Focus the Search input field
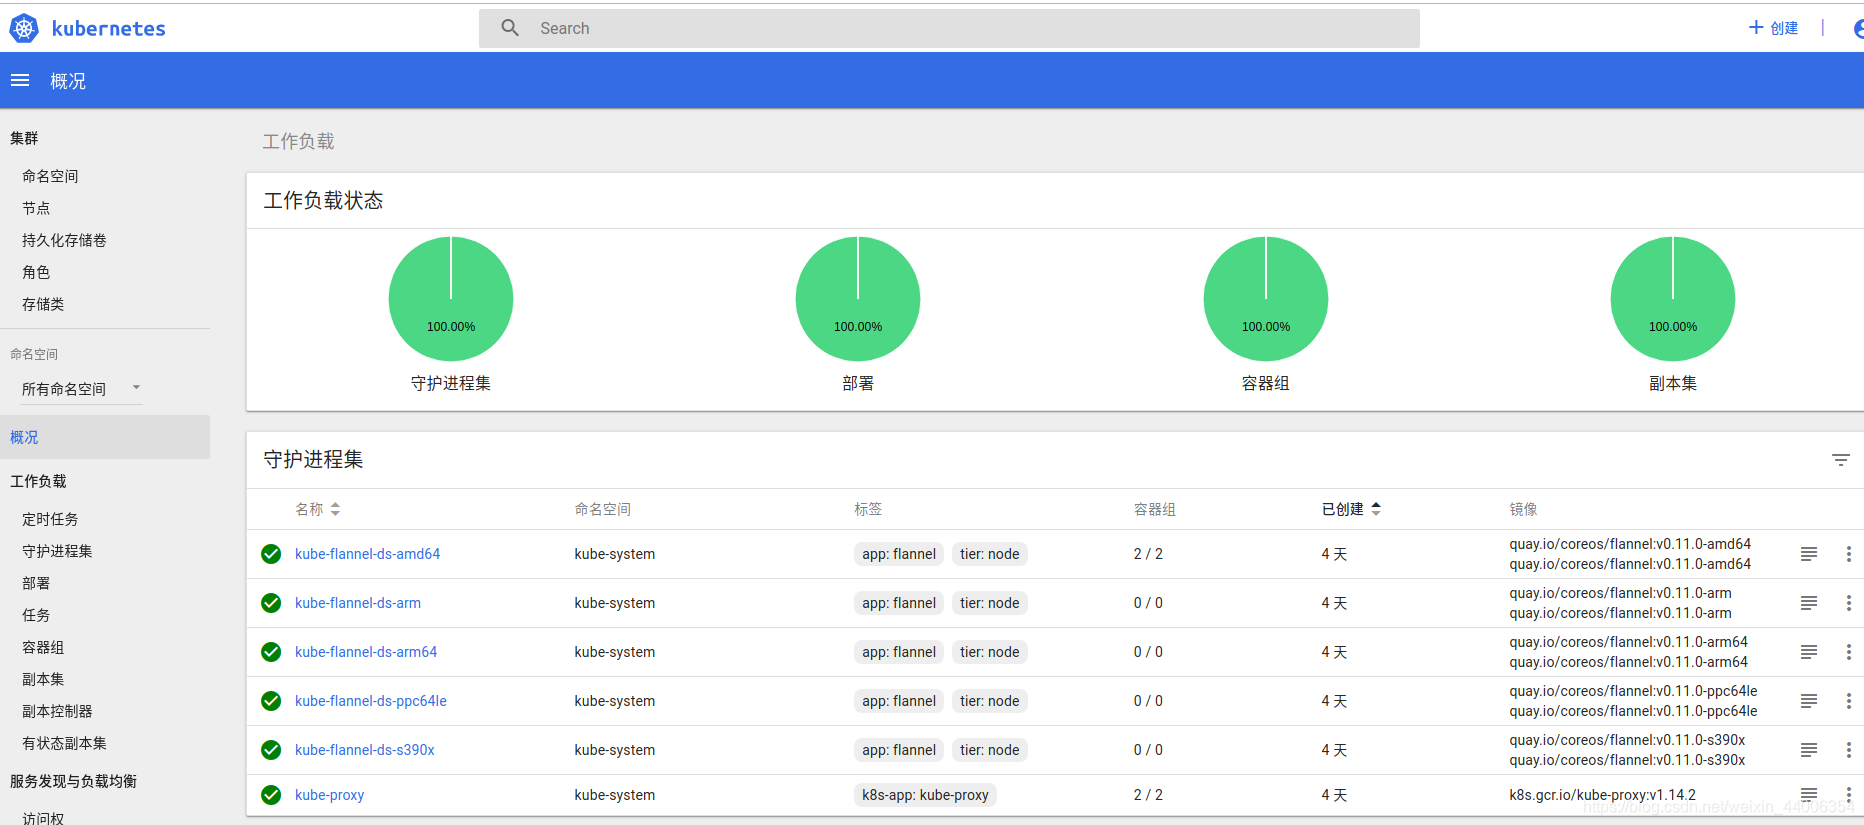 point(949,28)
